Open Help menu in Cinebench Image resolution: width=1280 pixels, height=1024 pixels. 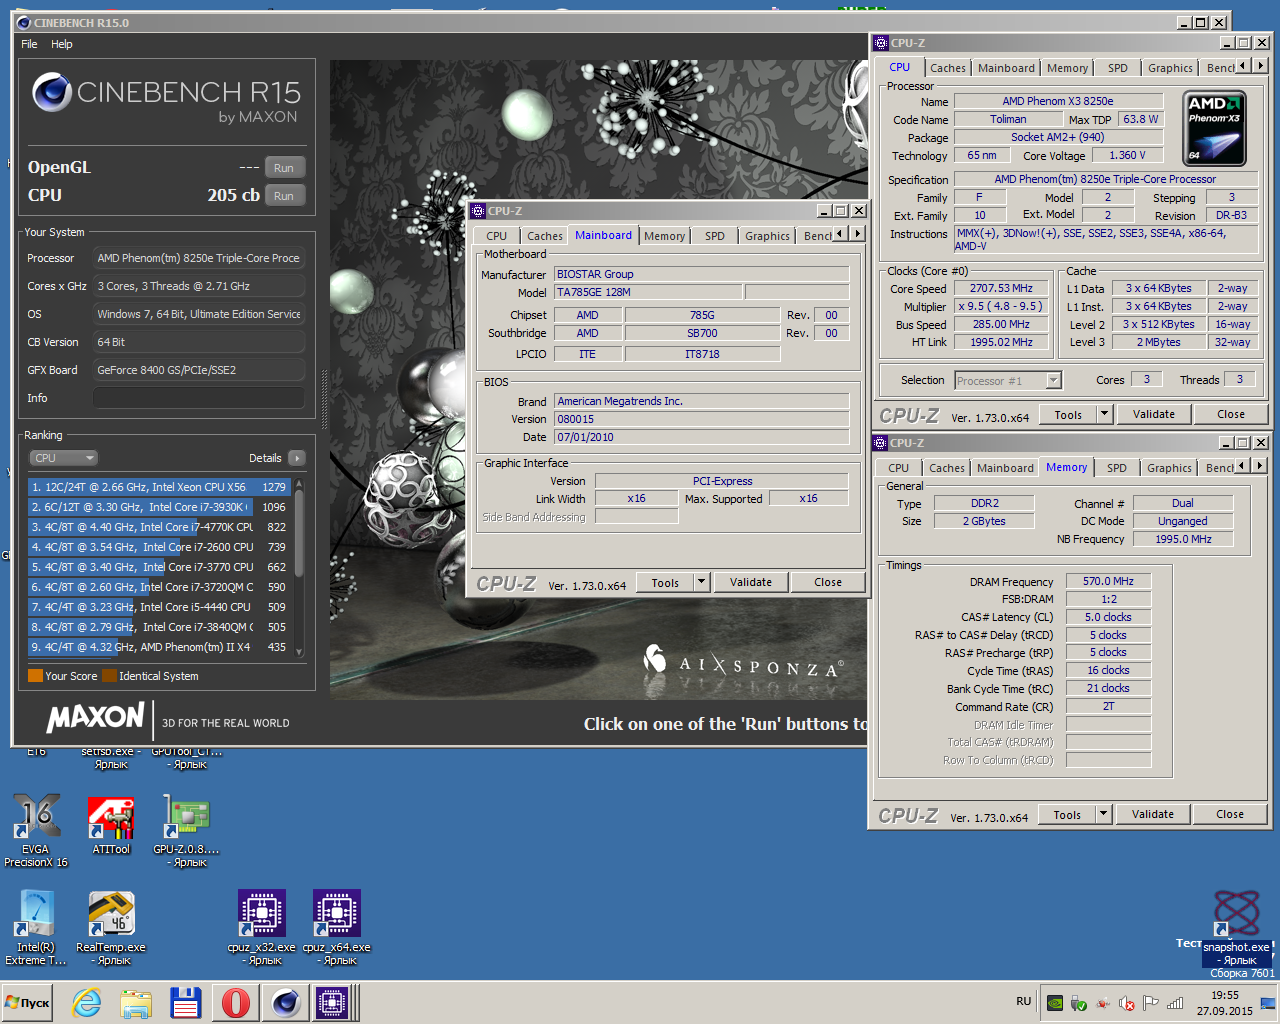62,44
